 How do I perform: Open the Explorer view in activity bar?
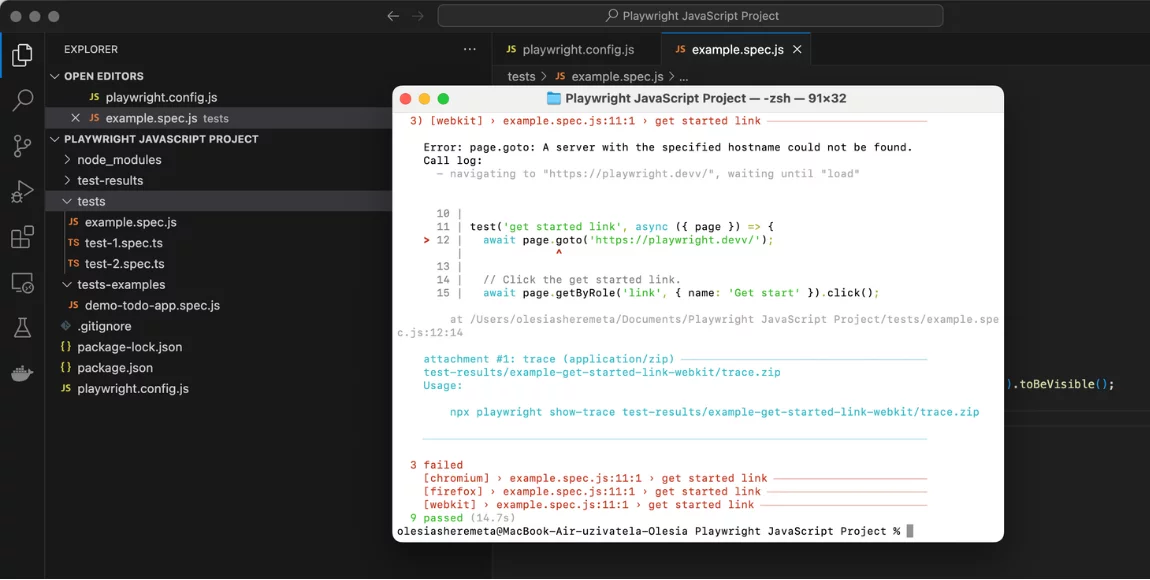(22, 54)
